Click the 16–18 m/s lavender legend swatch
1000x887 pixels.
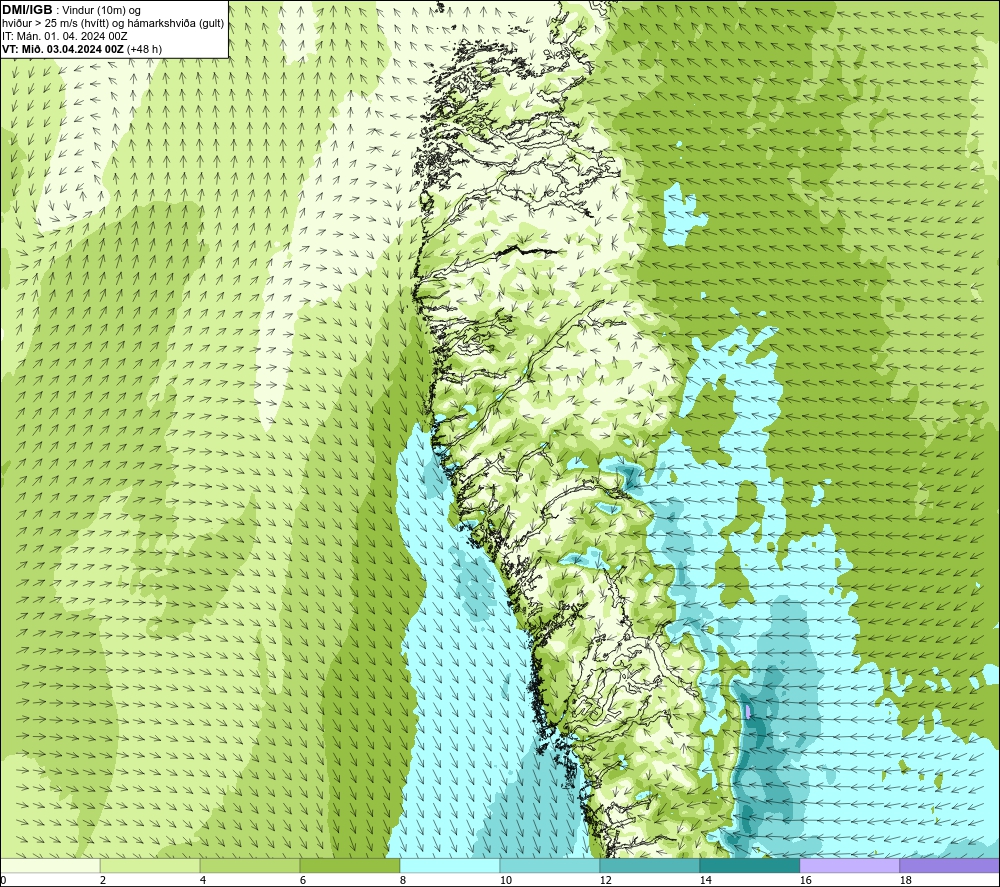click(x=849, y=865)
